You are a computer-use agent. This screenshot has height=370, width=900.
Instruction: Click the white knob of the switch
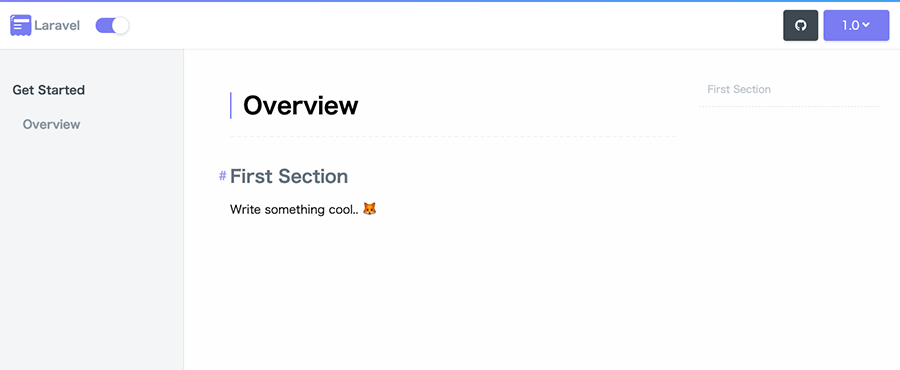120,25
